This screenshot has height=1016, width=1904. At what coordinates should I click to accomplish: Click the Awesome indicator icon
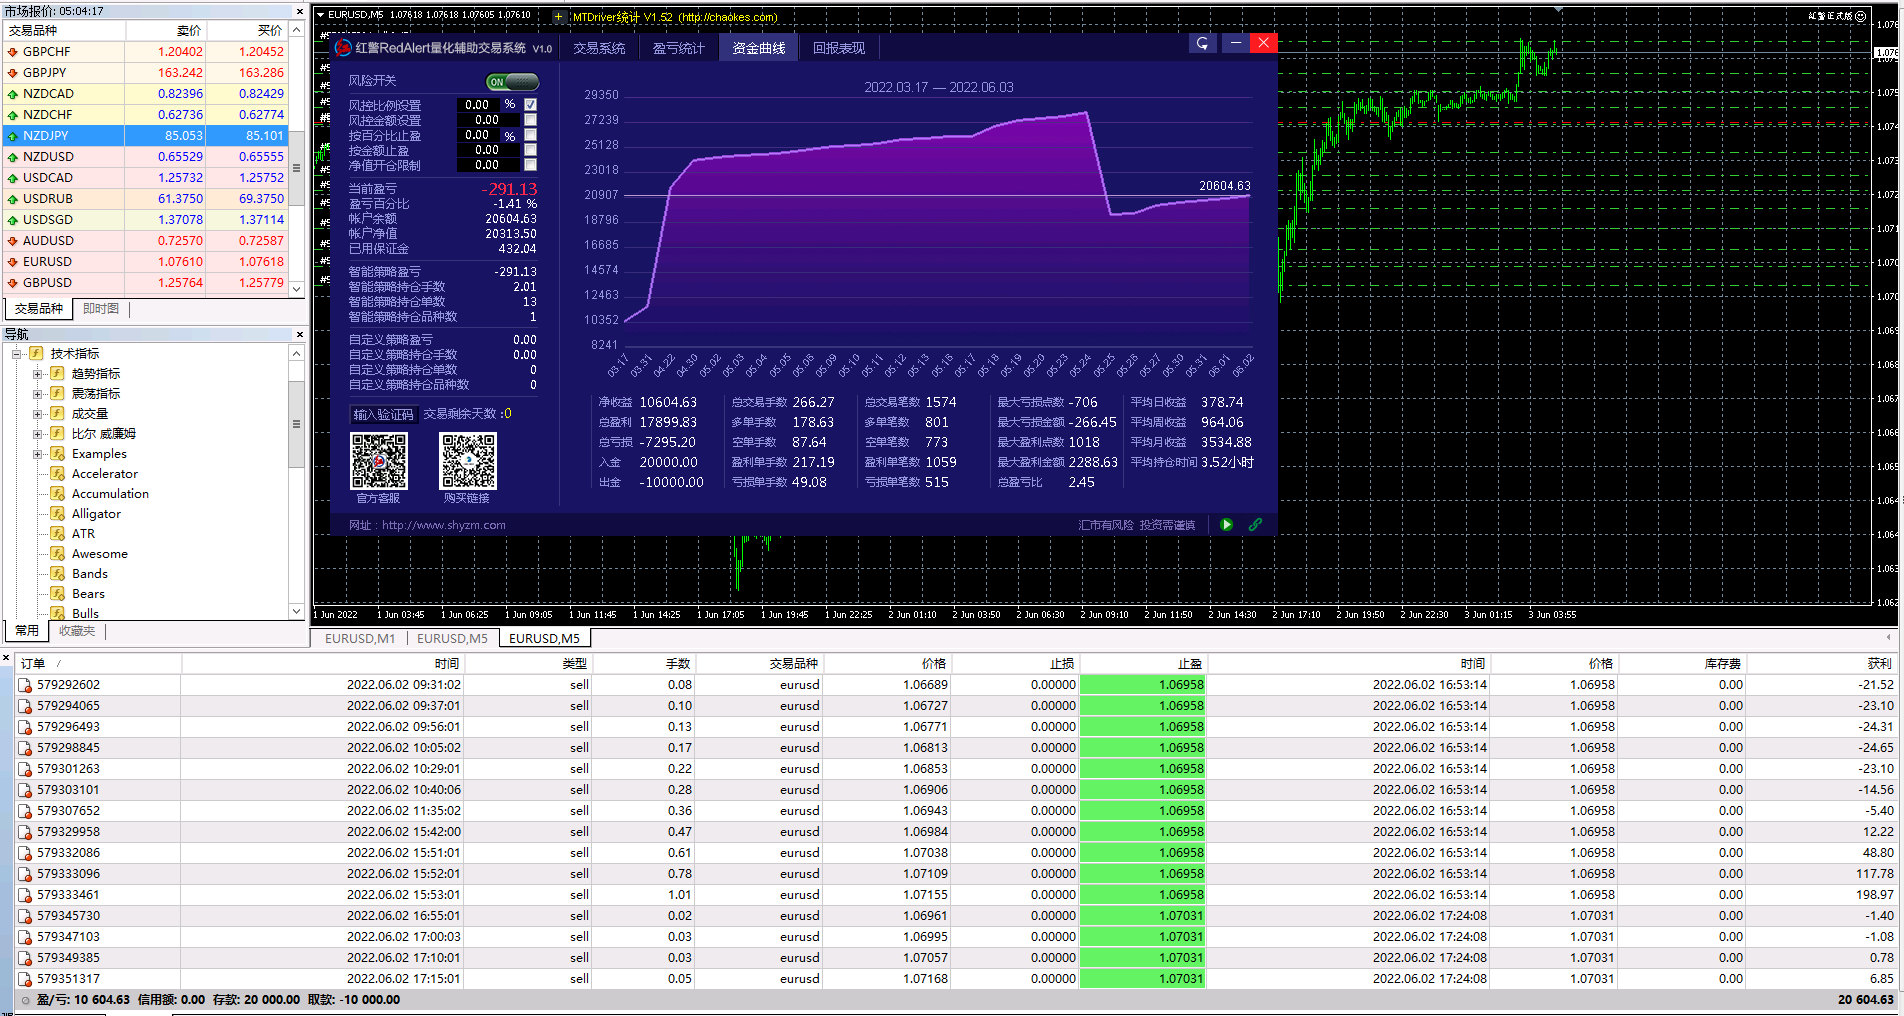click(x=58, y=553)
